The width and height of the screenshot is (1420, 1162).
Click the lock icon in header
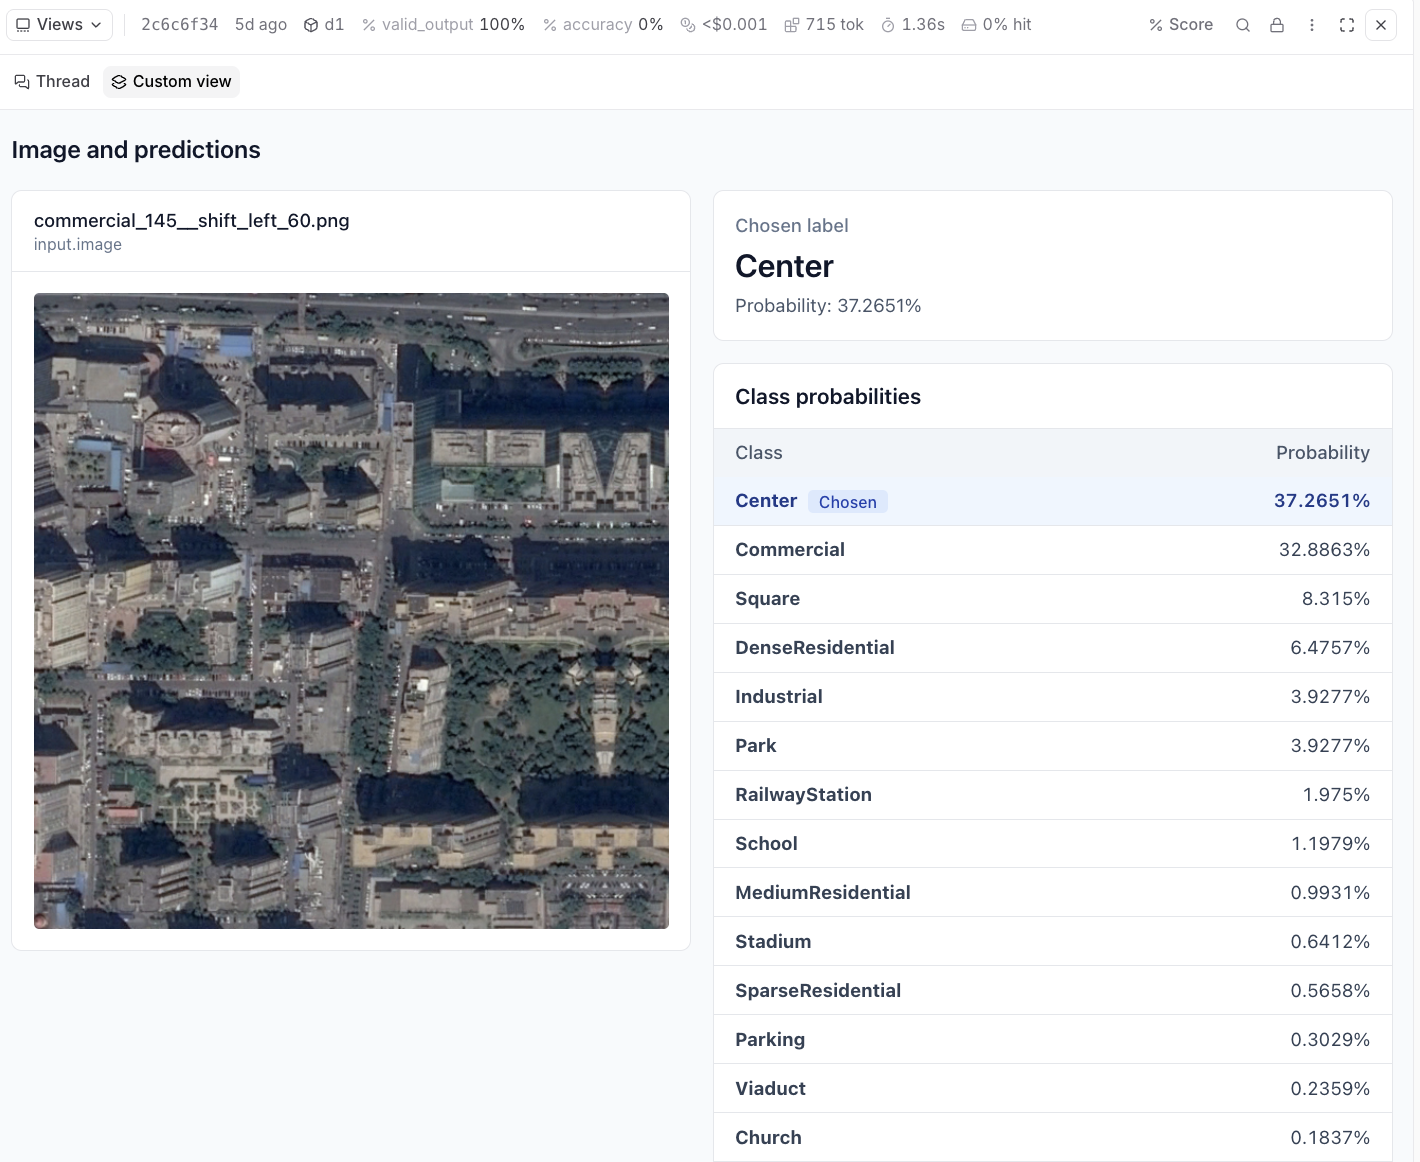[1277, 25]
